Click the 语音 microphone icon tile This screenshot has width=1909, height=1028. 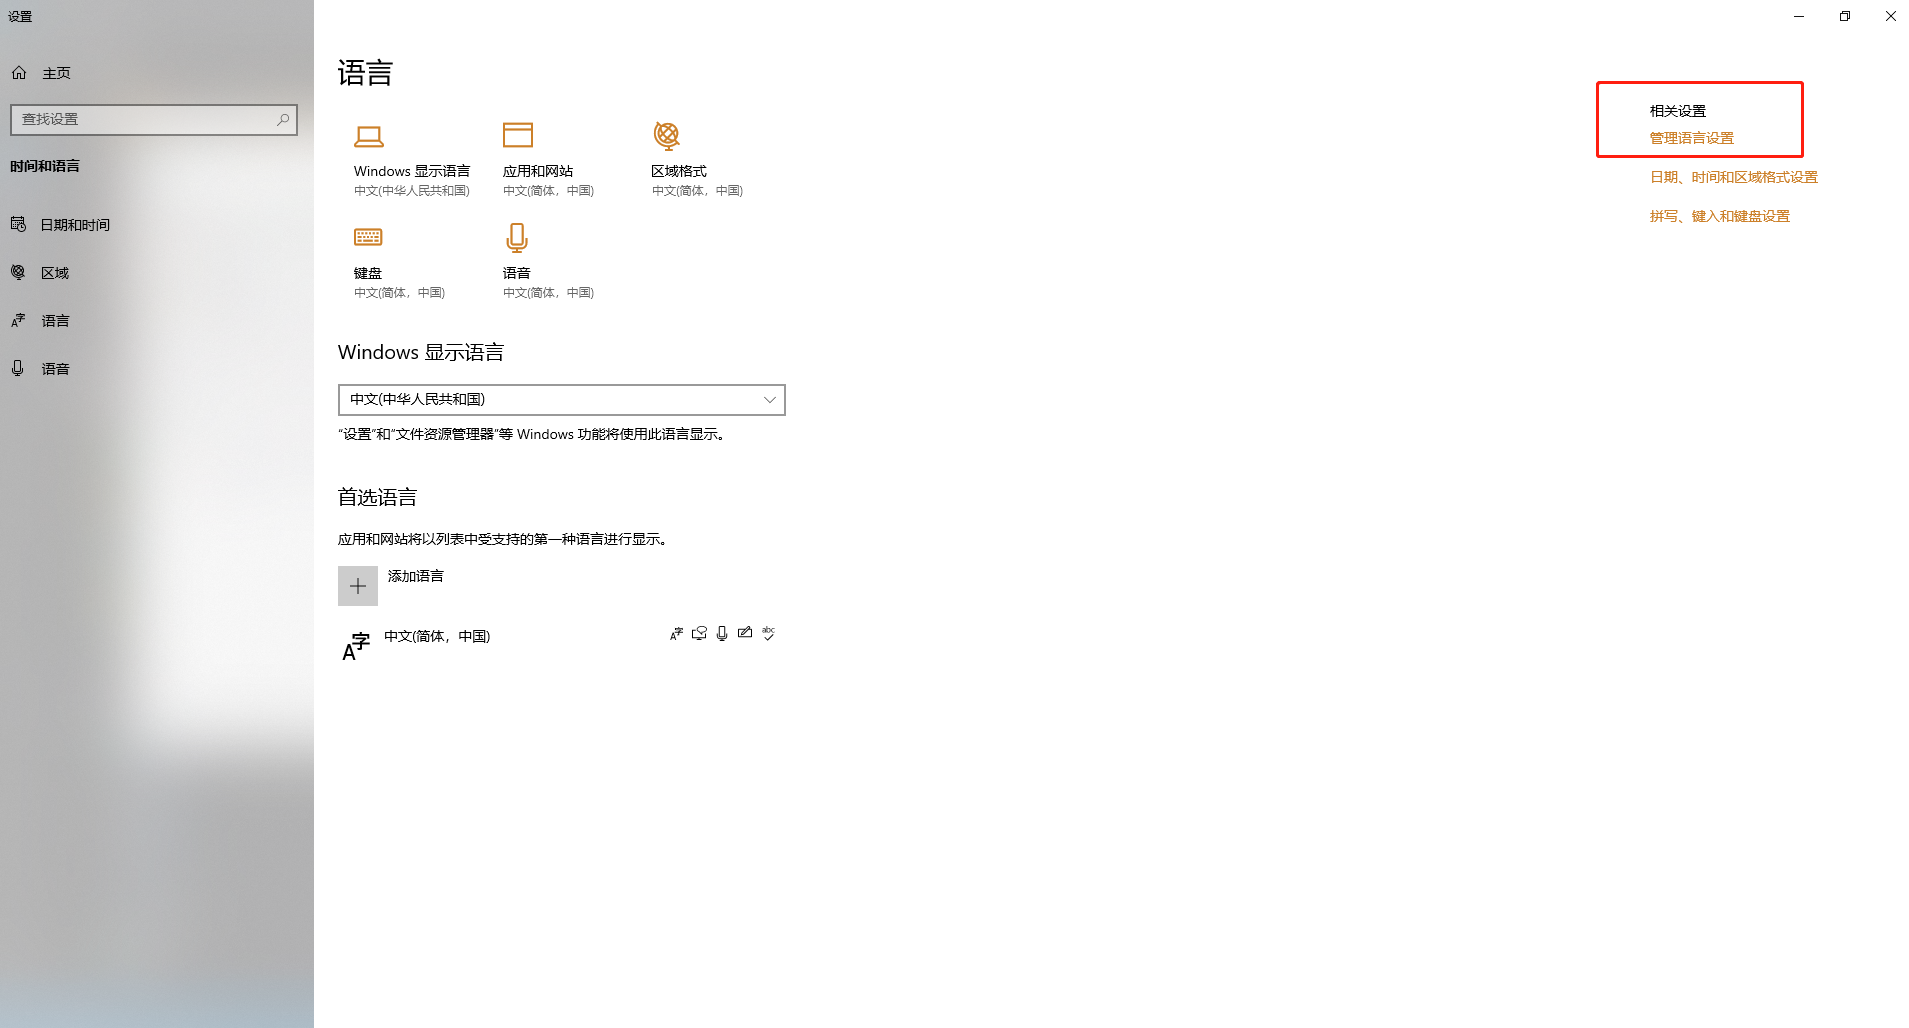[x=516, y=238]
